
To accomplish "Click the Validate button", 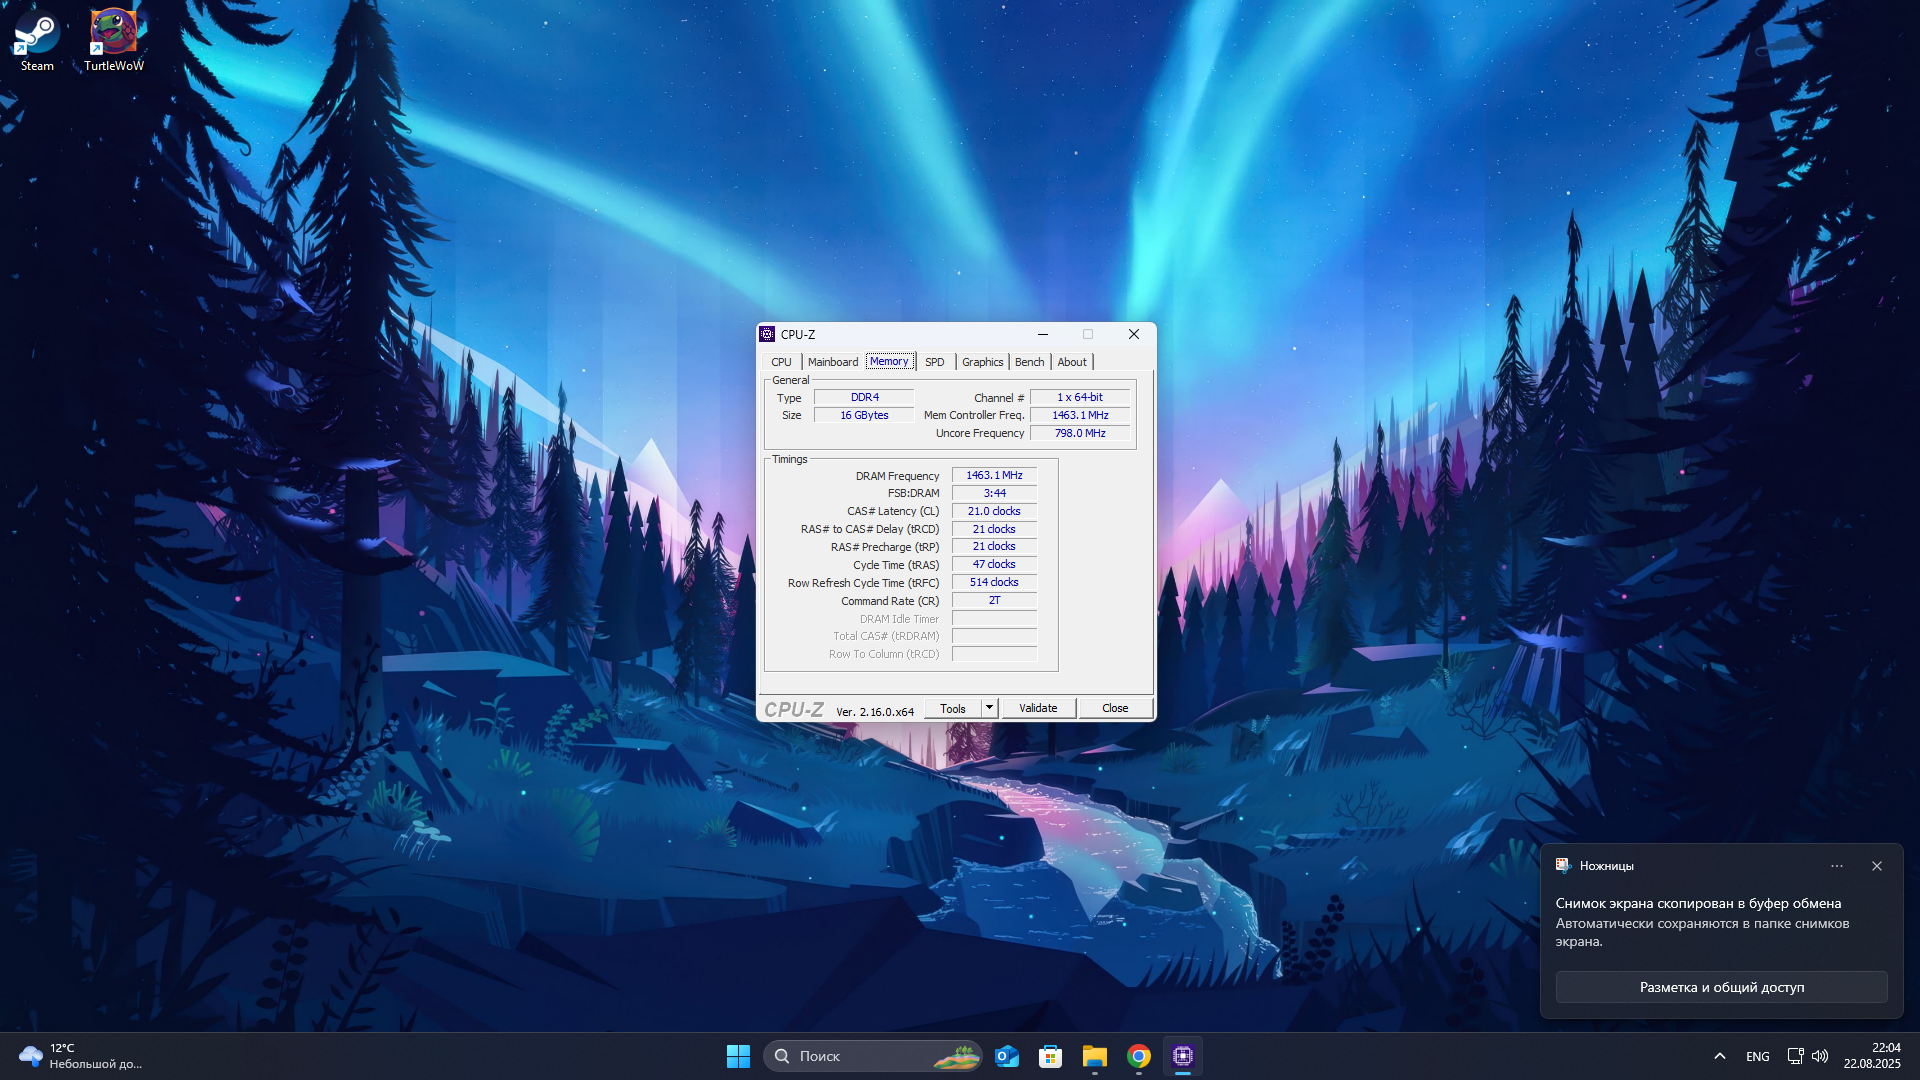I will pyautogui.click(x=1038, y=708).
